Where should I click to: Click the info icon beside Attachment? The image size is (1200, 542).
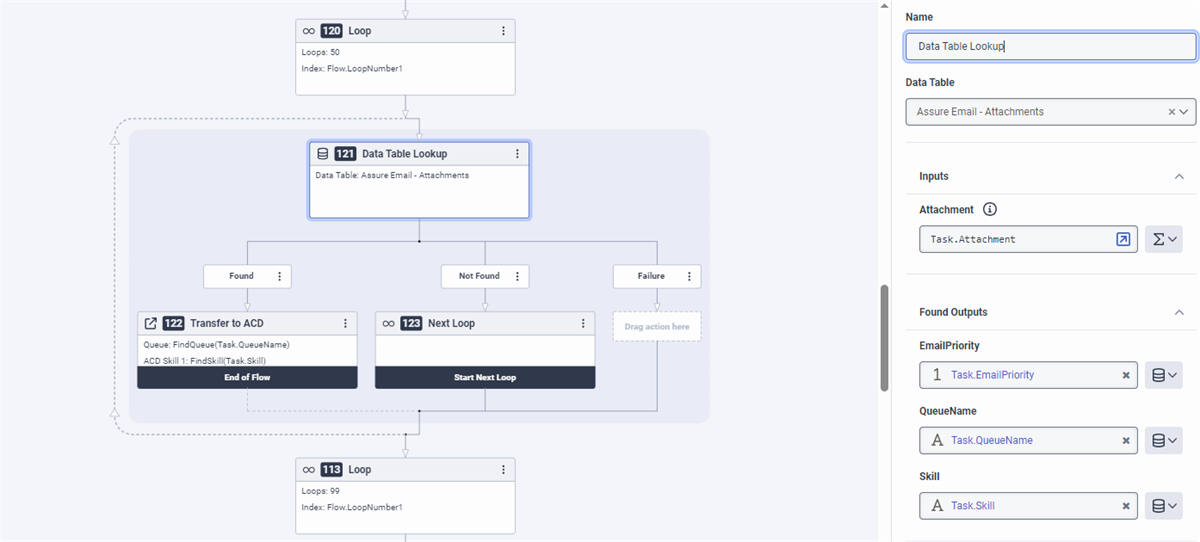point(990,210)
